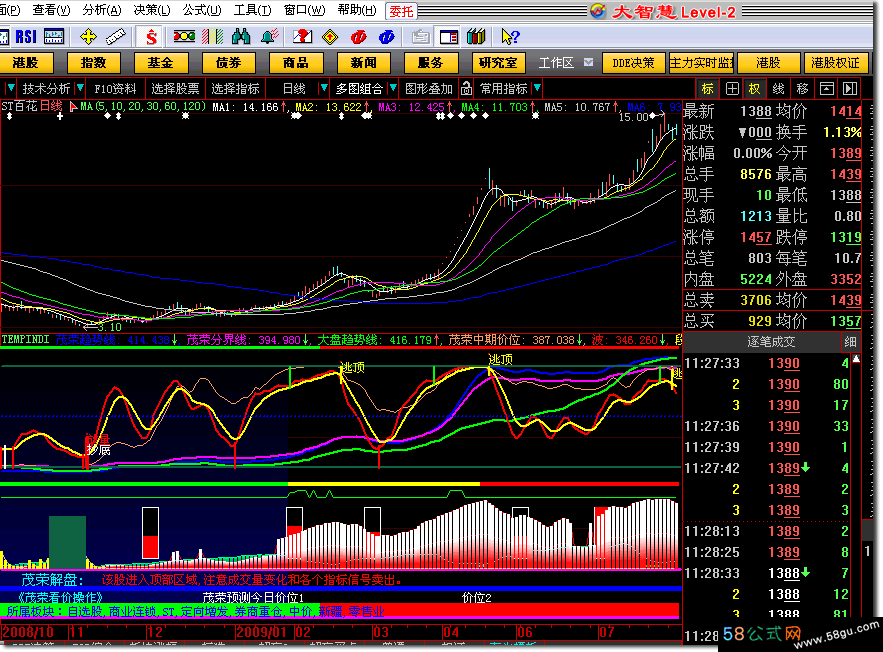Expand the 工作区 workspace dropdown arrow
This screenshot has height=652, width=883.
click(x=588, y=62)
